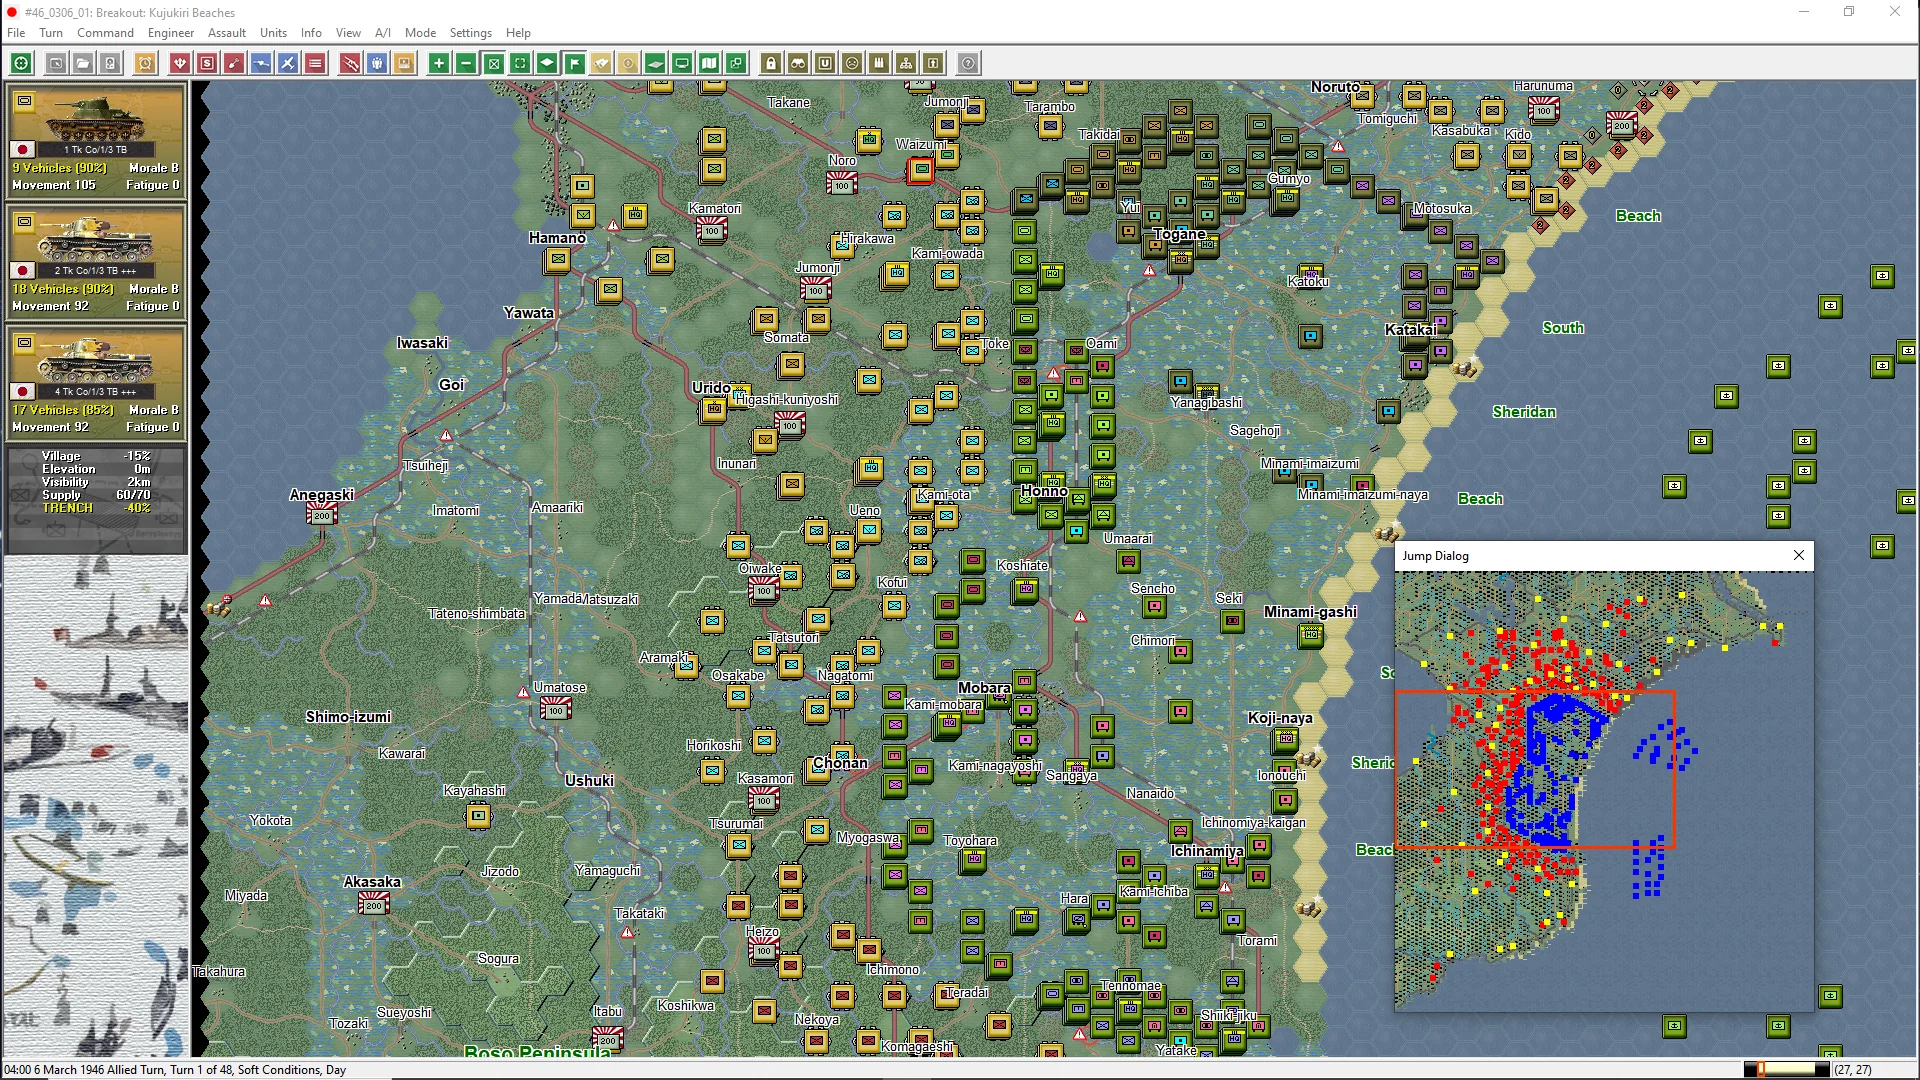The image size is (1920, 1080).
Task: Click the green monitor screen toolbar icon
Action: click(682, 64)
